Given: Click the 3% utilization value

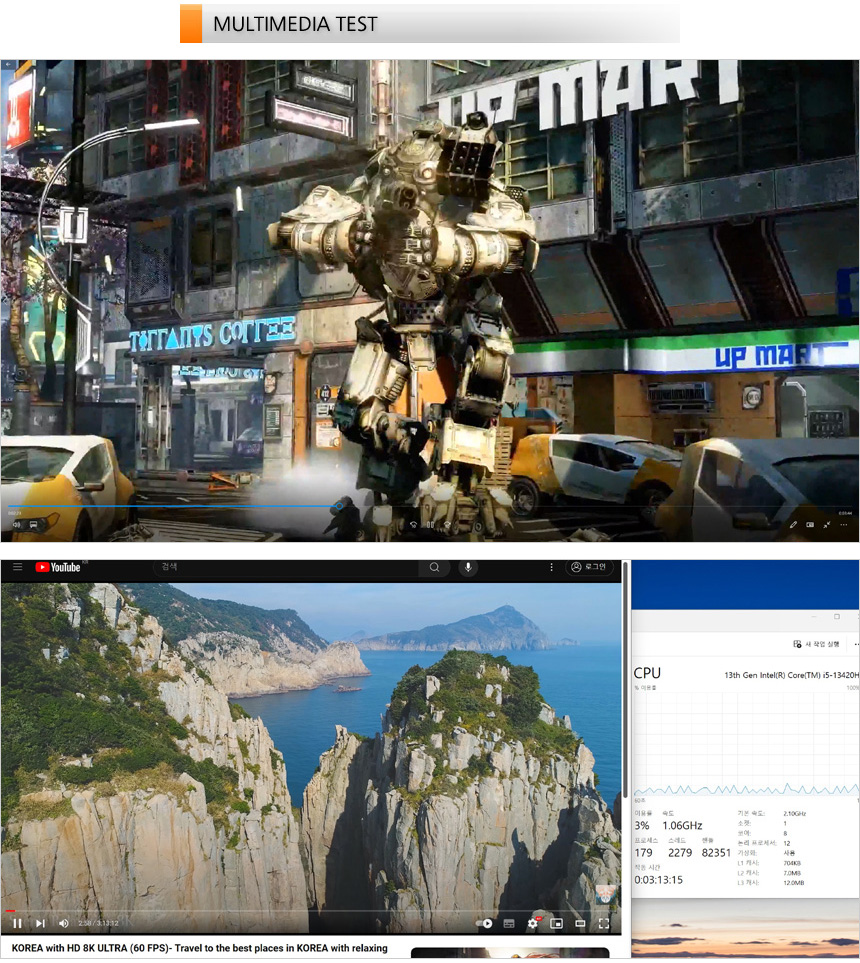Looking at the screenshot, I should [x=642, y=825].
